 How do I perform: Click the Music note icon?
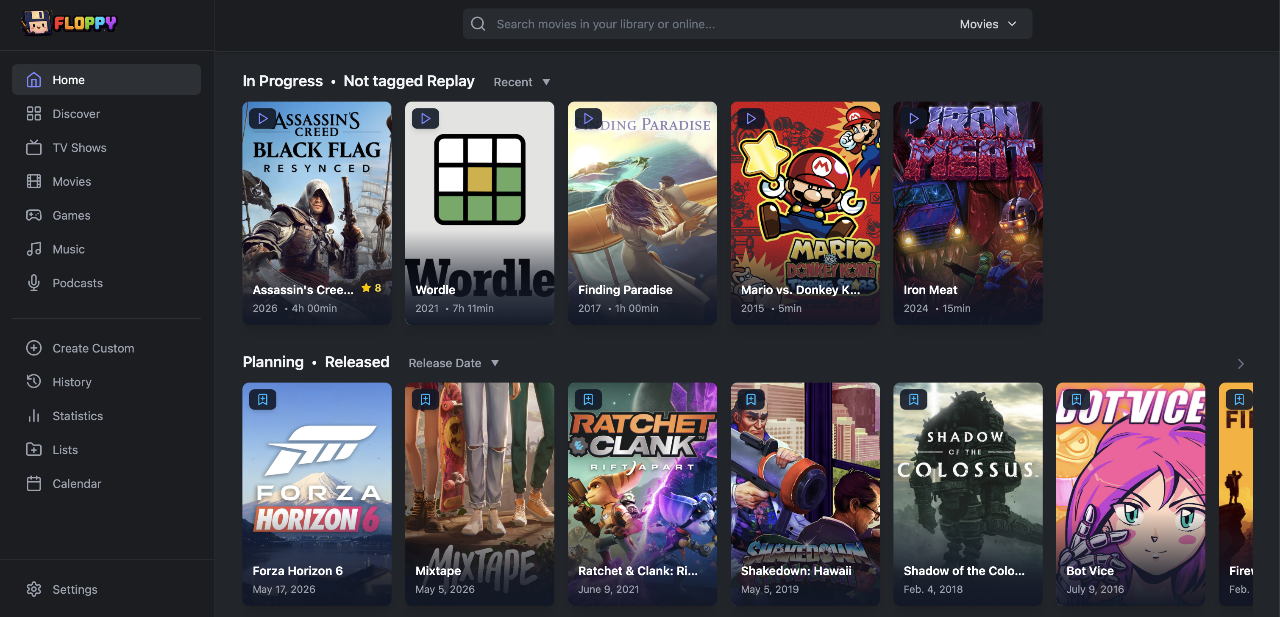click(x=34, y=250)
